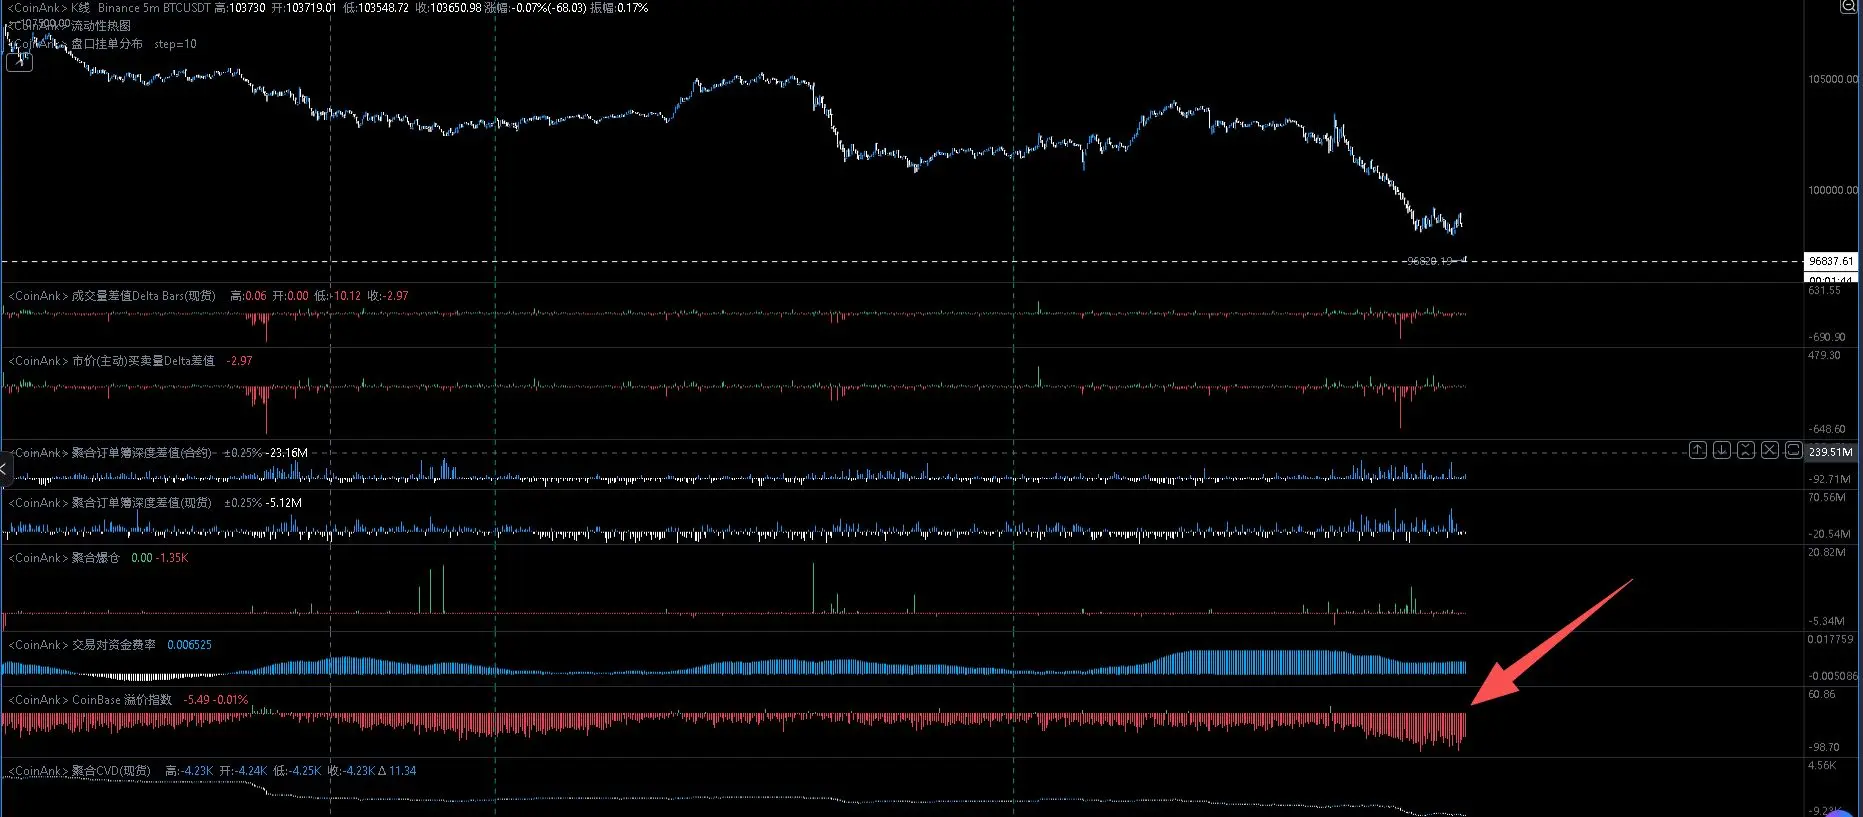Click the 105000.00 price axis label
1863x817 pixels.
[x=1833, y=79]
